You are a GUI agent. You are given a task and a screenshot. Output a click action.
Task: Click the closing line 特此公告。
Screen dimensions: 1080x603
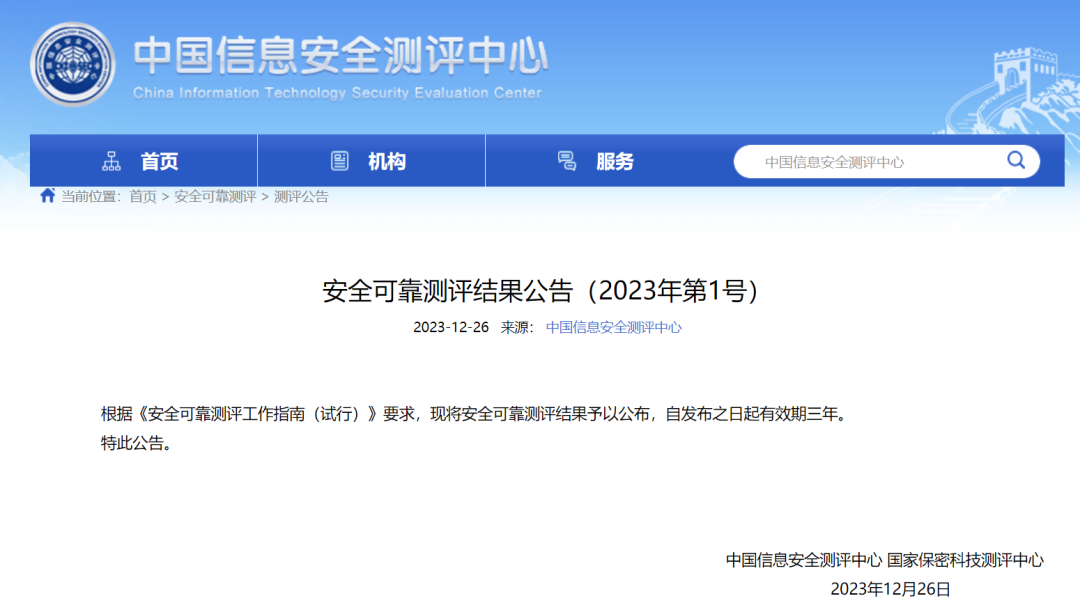136,443
